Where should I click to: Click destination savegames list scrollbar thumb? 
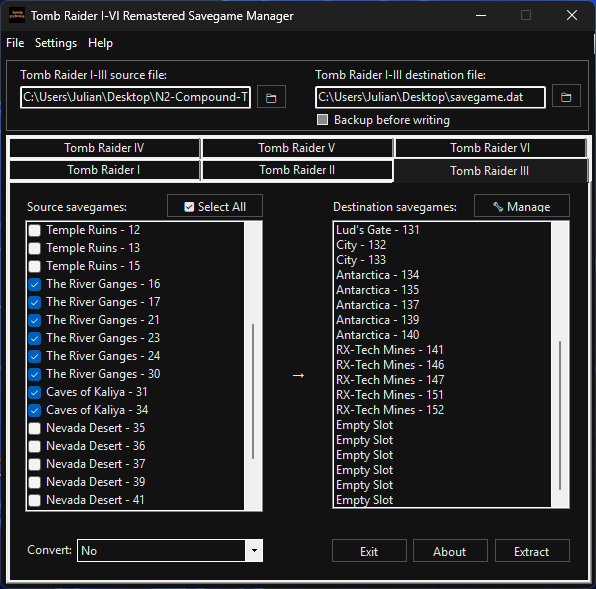coord(560,415)
